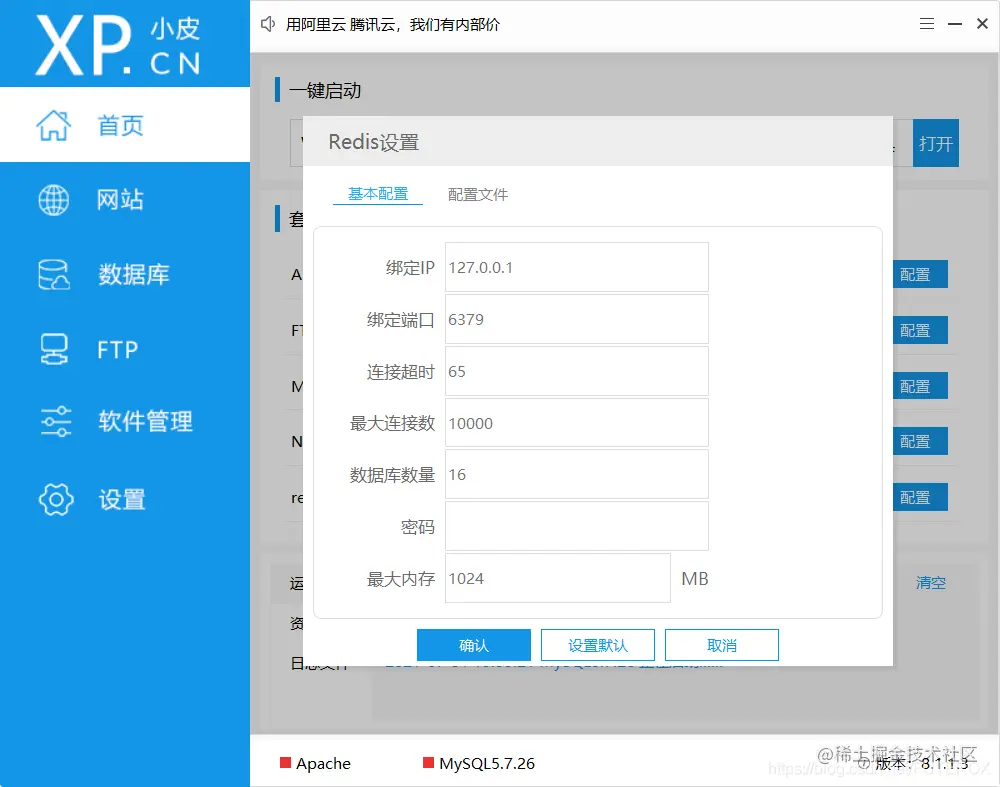The width and height of the screenshot is (1000, 787).
Task: Click the speaker announcement icon in top bar
Action: click(267, 24)
